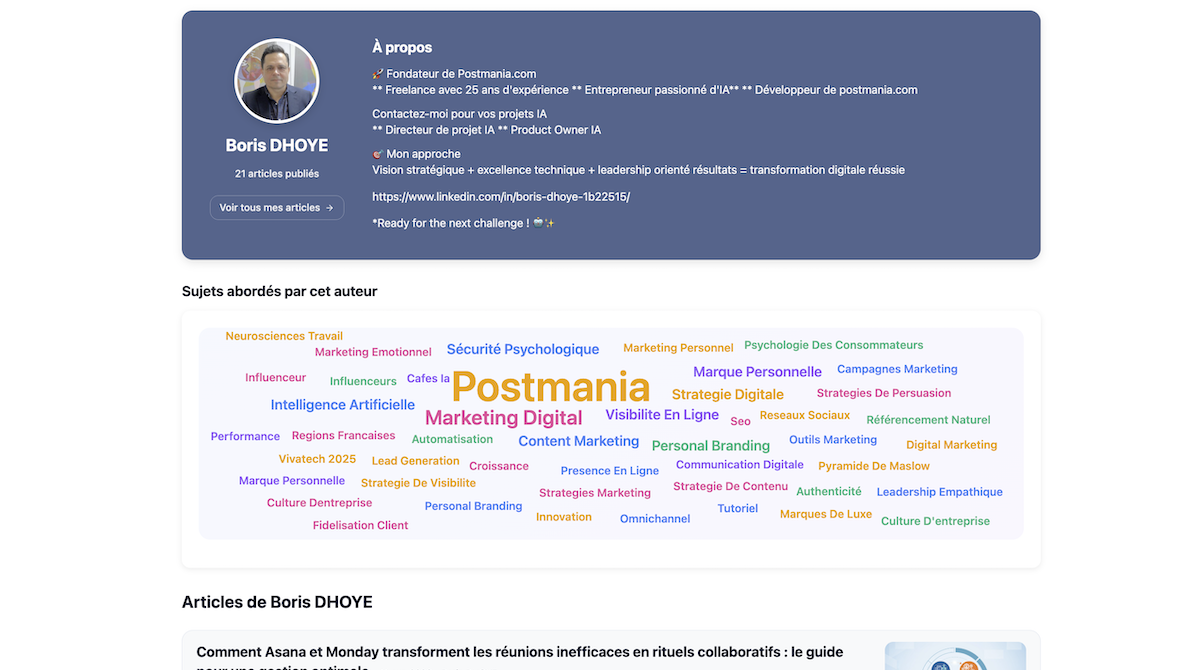The height and width of the screenshot is (670, 1199).
Task: Select the Strategie De Visibilite tag
Action: tap(418, 483)
